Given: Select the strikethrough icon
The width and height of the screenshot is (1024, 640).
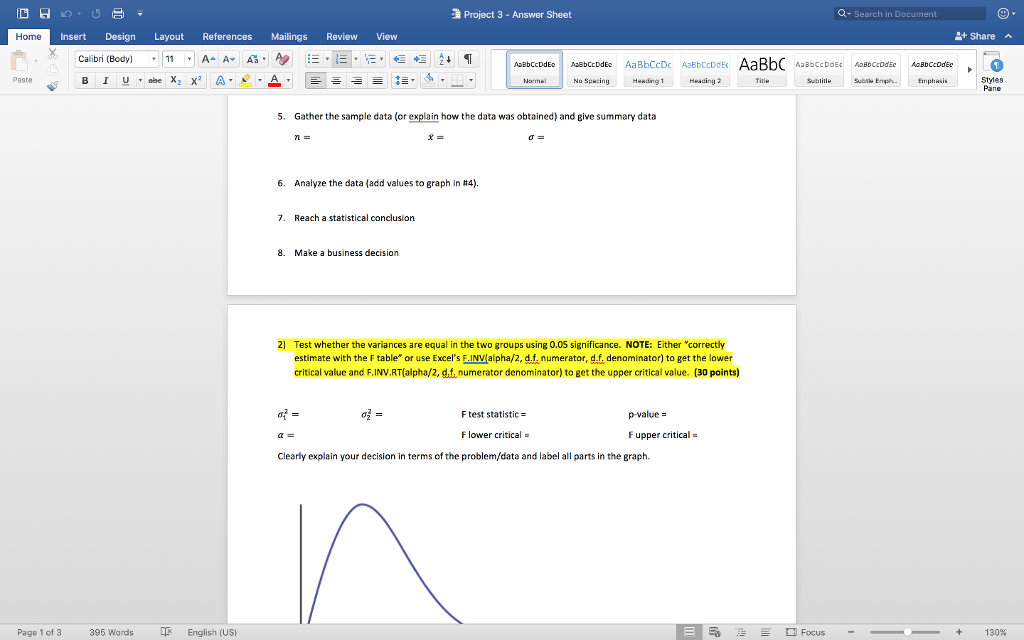Looking at the screenshot, I should pos(157,80).
